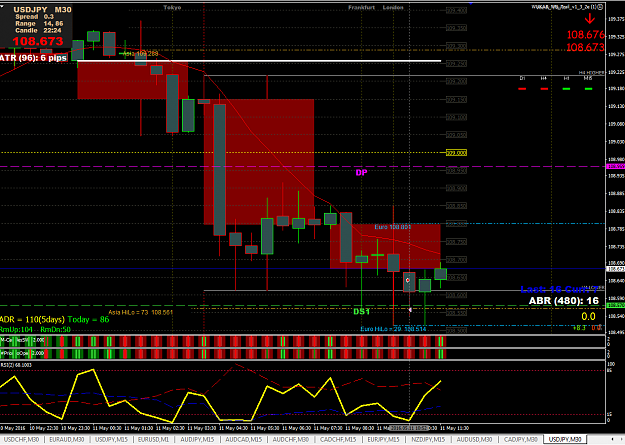The image size is (625, 445).
Task: Click the highlighted date on time axis
Action: [409, 428]
